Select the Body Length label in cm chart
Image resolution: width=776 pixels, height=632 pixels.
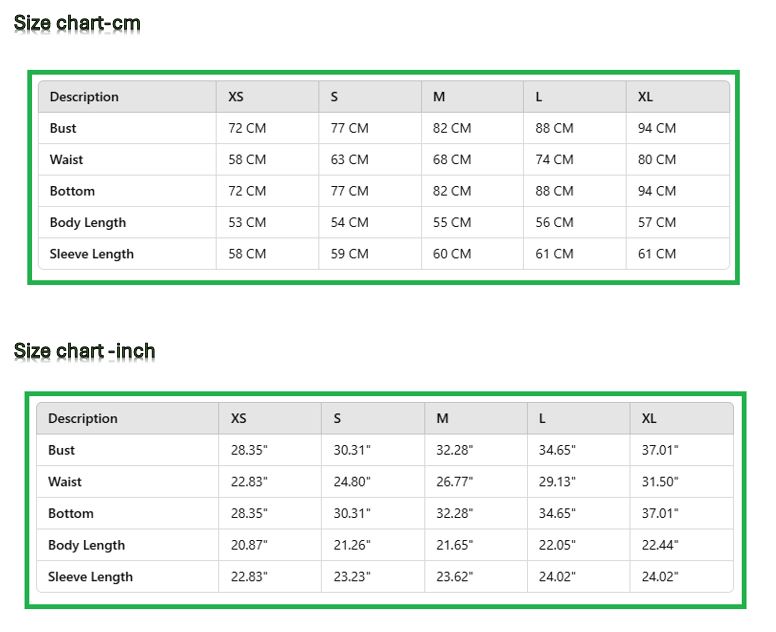point(88,223)
